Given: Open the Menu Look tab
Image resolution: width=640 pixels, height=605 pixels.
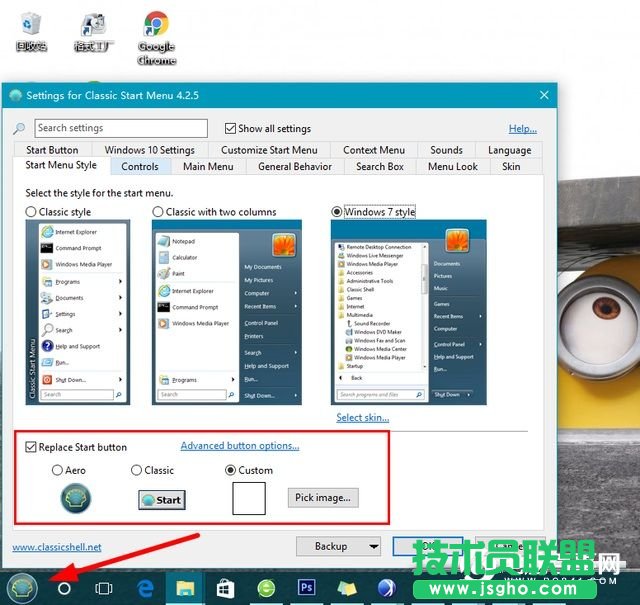Looking at the screenshot, I should point(453,167).
